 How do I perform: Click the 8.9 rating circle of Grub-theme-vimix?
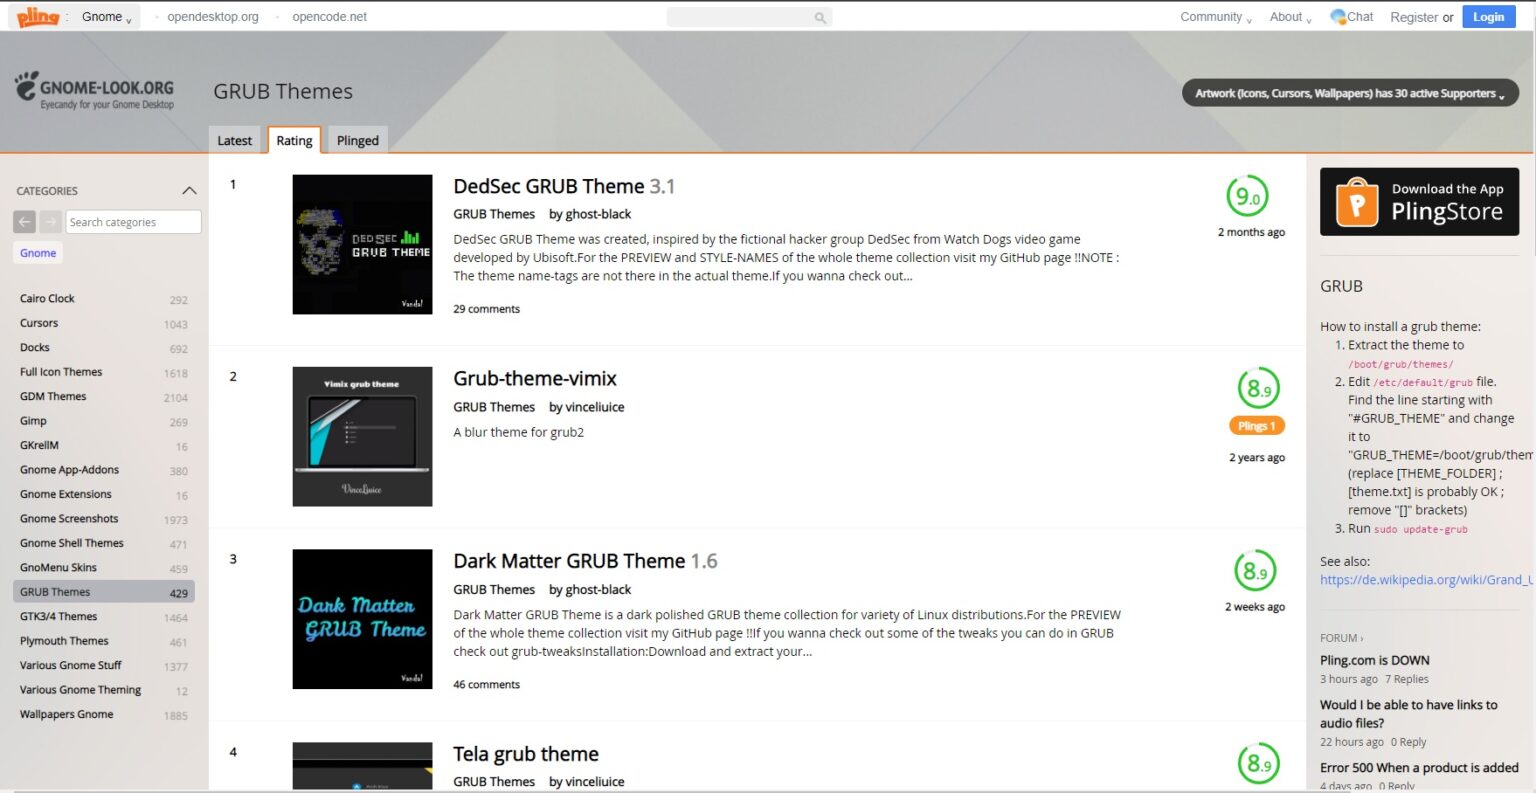(1257, 388)
